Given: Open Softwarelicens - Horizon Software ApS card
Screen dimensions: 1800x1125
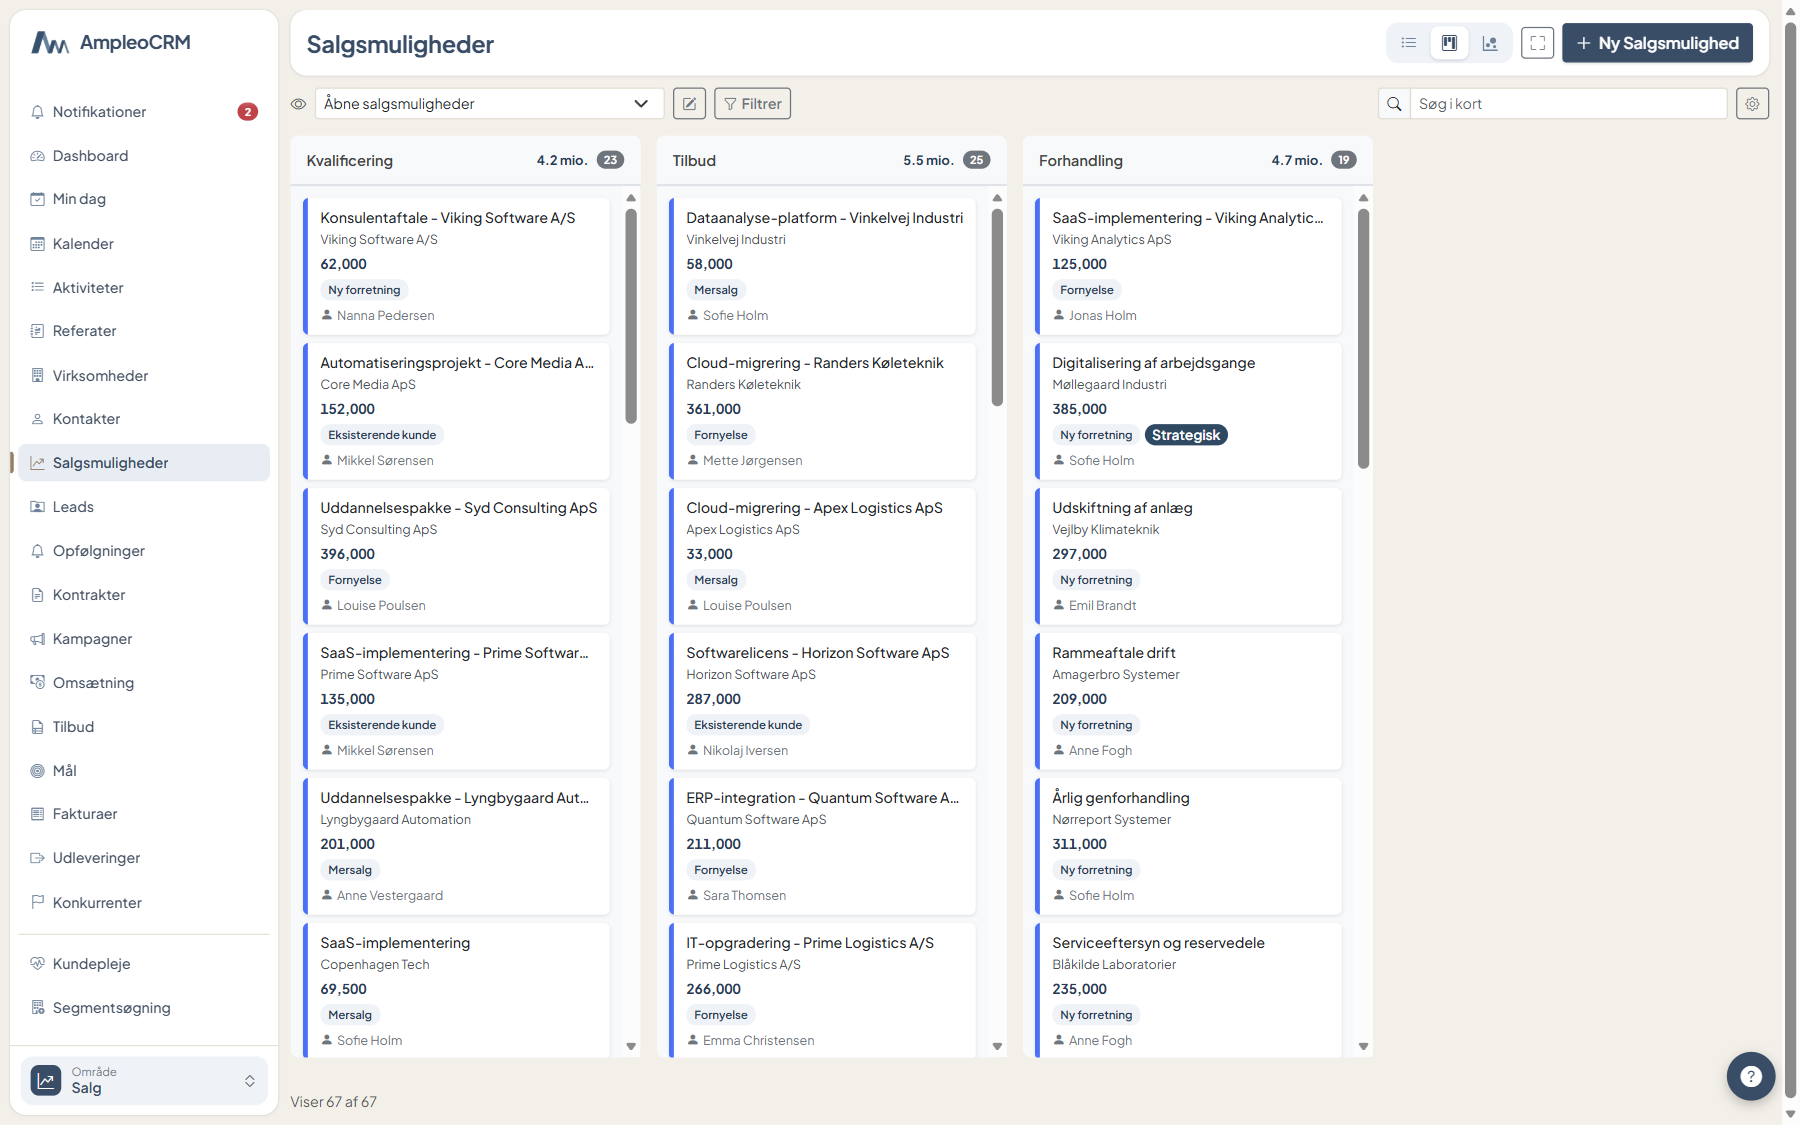Looking at the screenshot, I should pyautogui.click(x=822, y=701).
